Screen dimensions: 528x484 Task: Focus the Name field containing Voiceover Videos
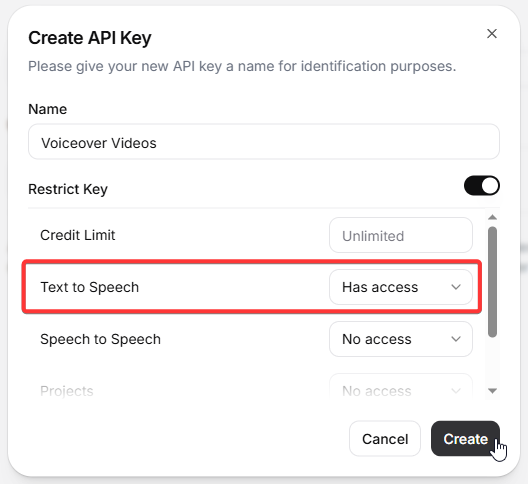264,142
